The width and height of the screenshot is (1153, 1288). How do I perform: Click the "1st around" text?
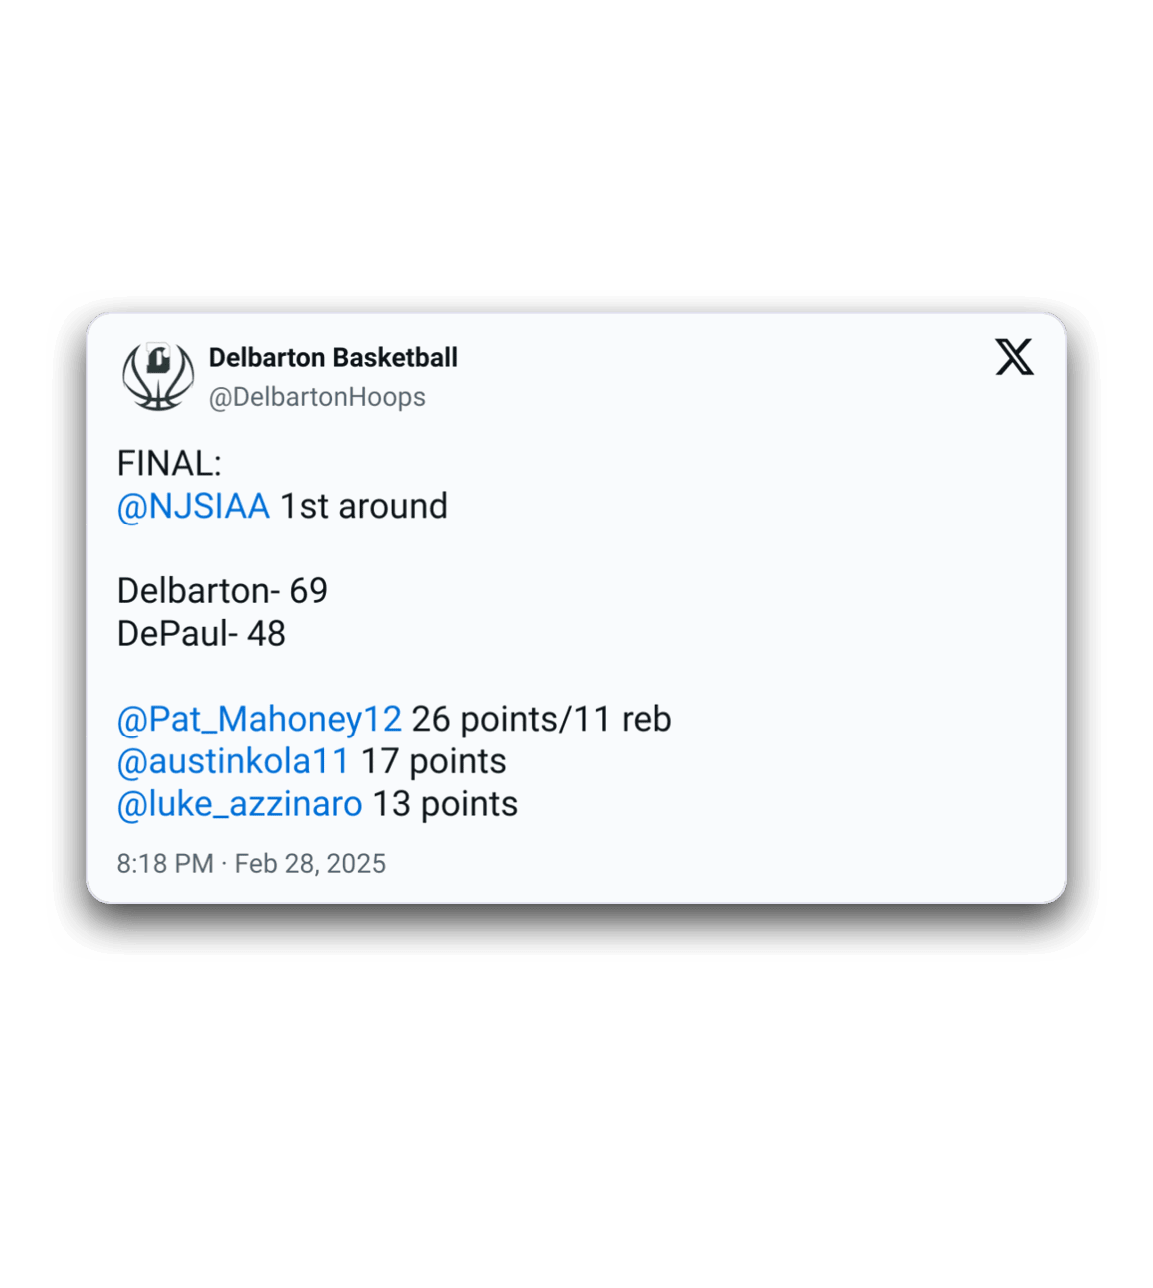(363, 507)
